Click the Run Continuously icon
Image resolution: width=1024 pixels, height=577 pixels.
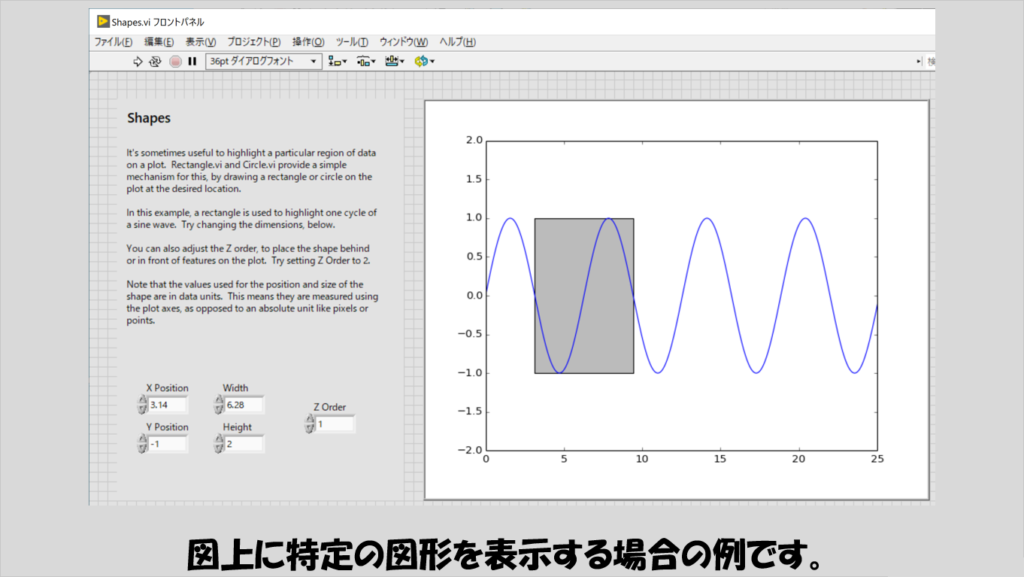pos(155,62)
